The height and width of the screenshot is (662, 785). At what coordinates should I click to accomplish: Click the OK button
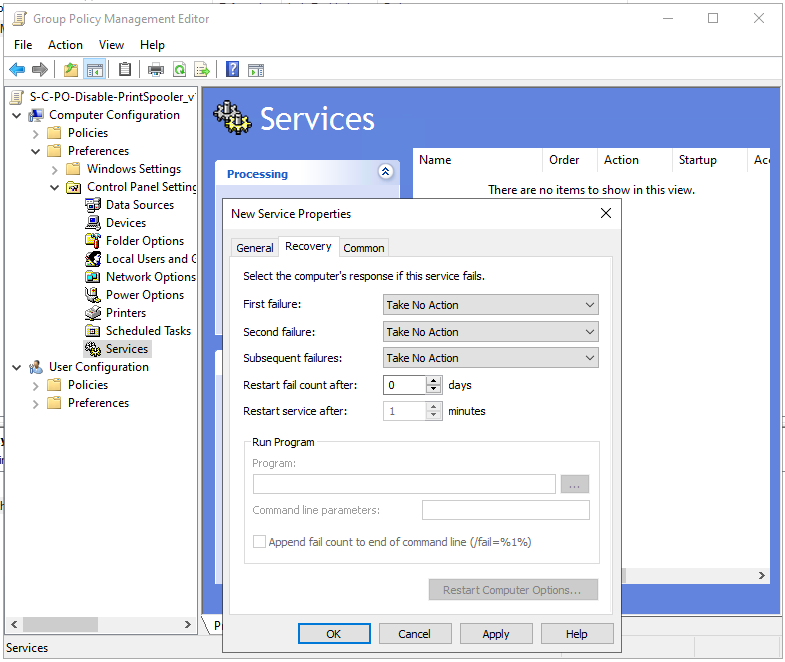coord(334,634)
